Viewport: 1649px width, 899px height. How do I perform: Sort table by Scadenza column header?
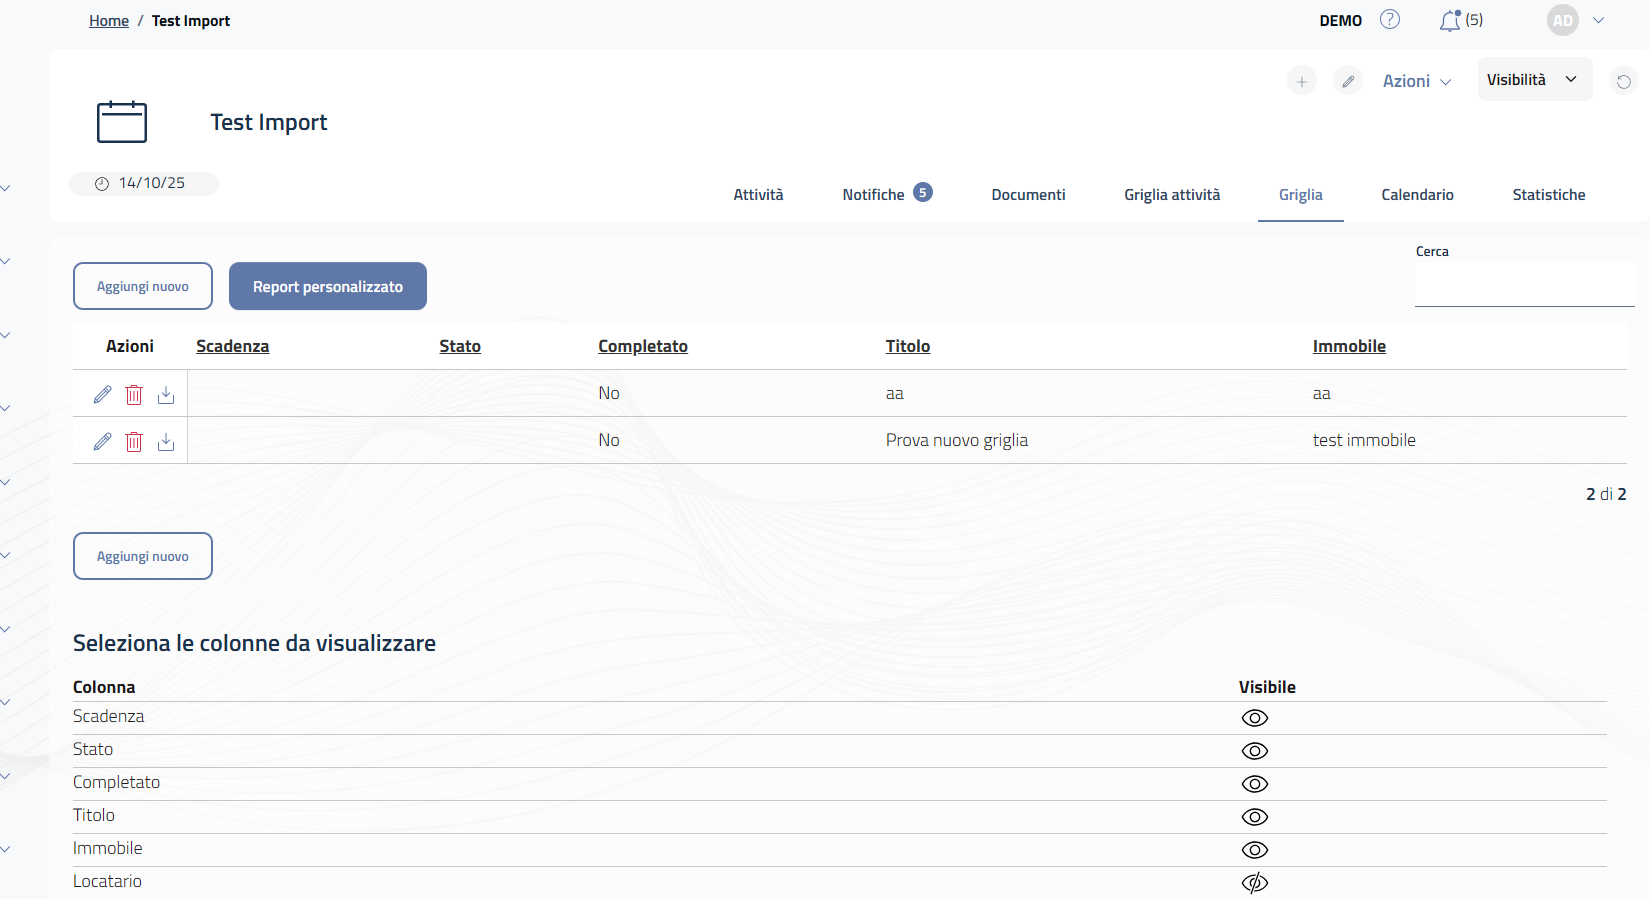click(x=232, y=346)
